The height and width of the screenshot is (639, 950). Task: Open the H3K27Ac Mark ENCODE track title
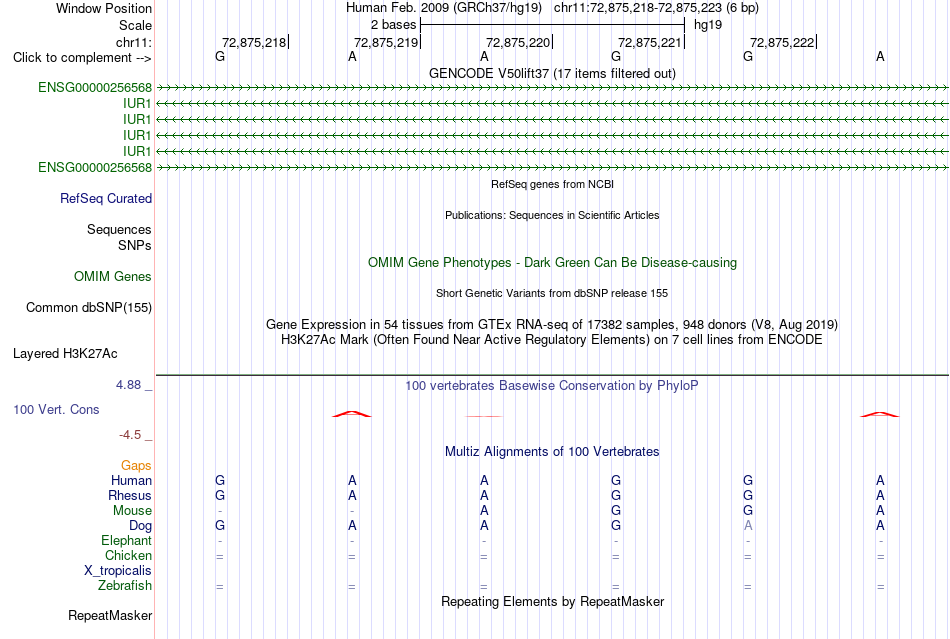tap(552, 340)
